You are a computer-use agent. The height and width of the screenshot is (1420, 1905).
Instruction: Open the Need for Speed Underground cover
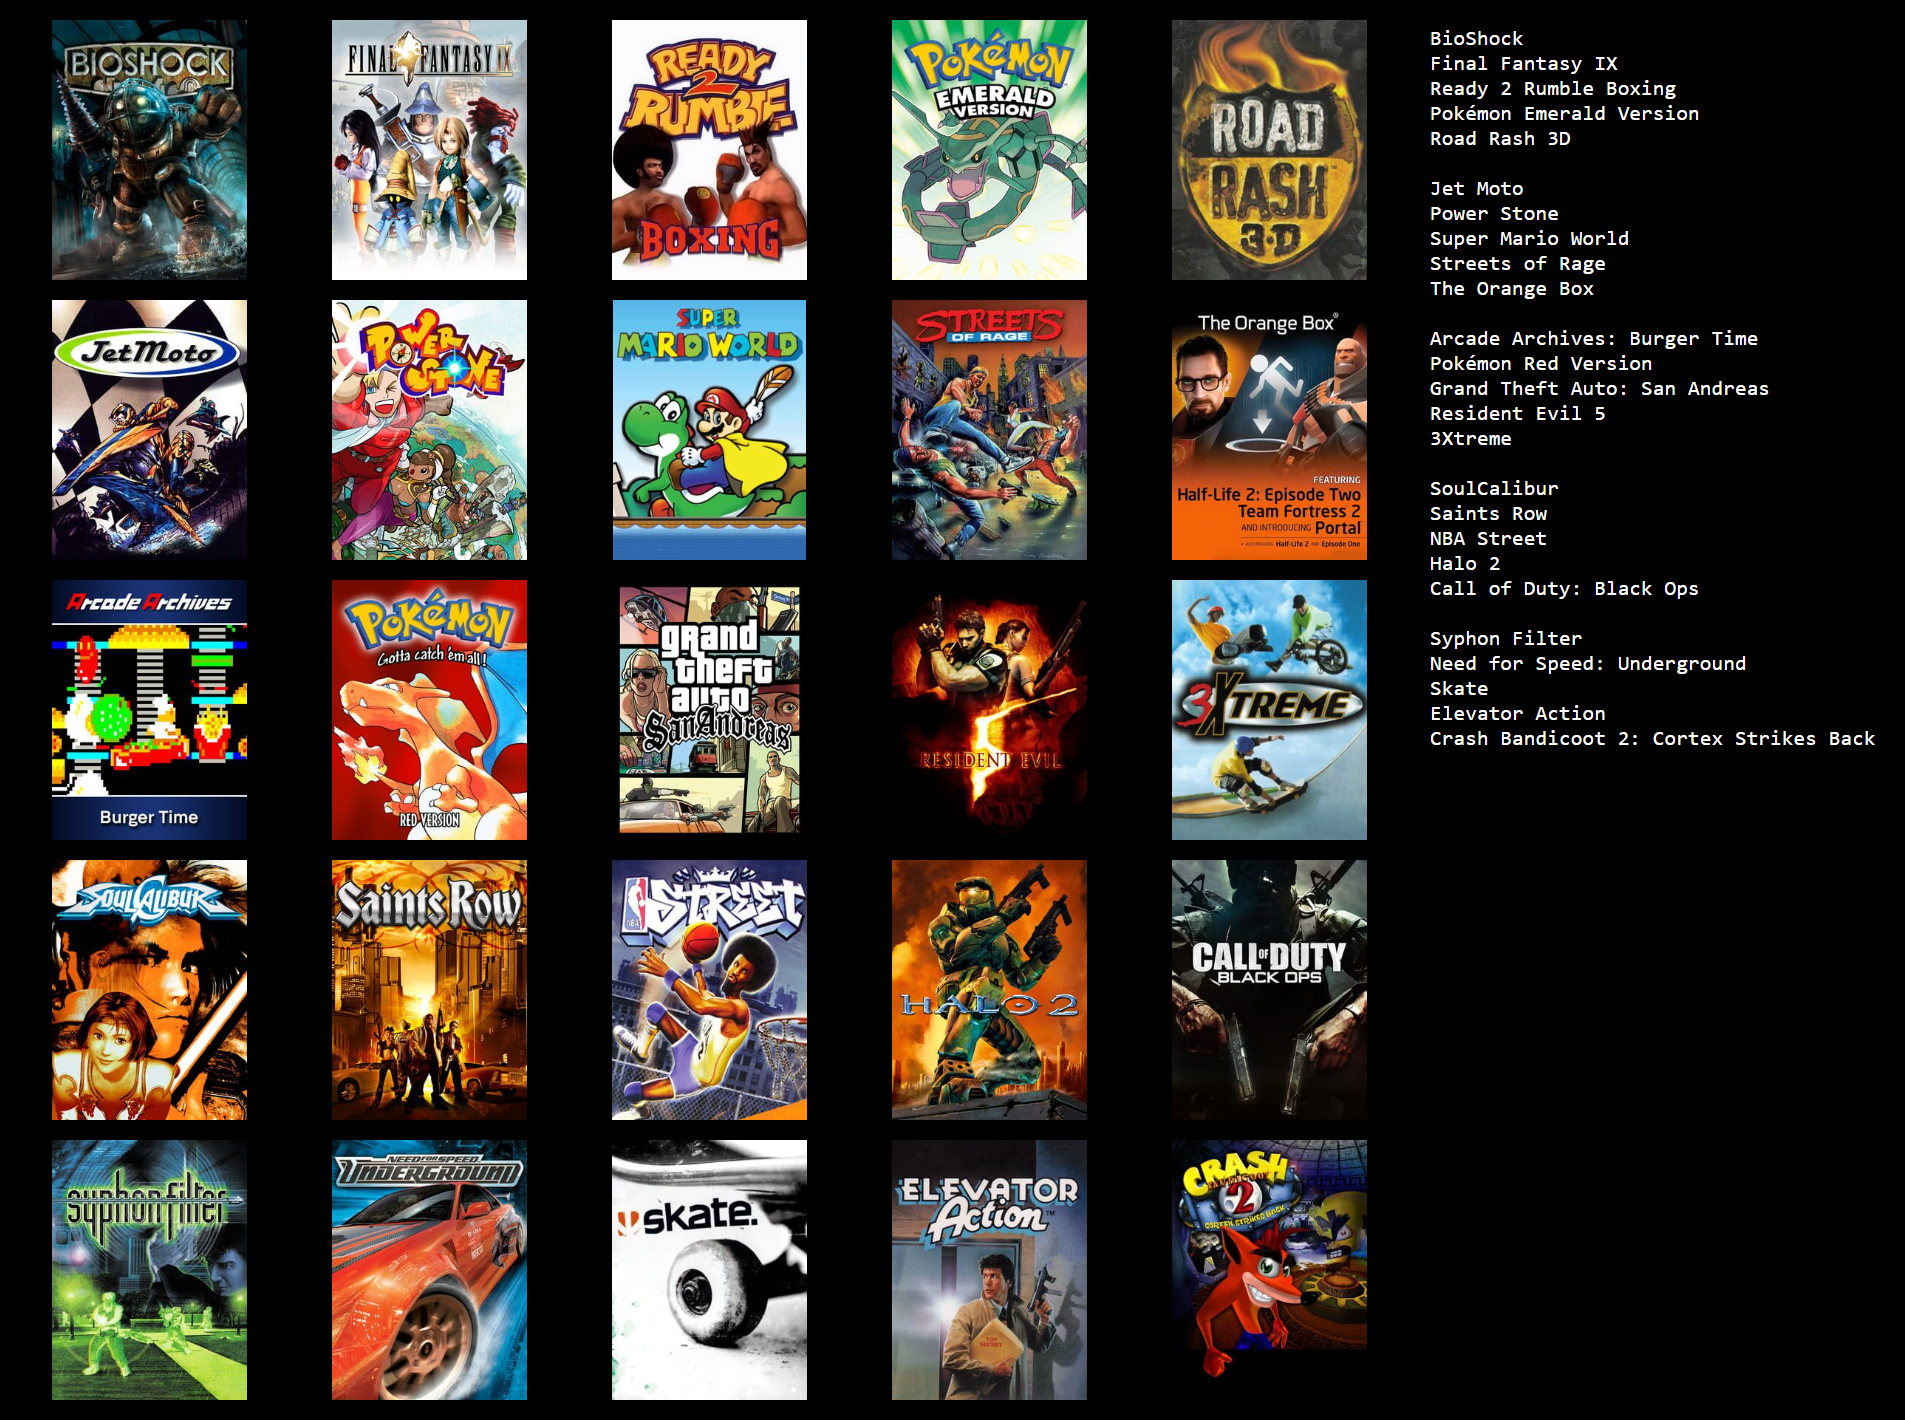click(x=429, y=1270)
